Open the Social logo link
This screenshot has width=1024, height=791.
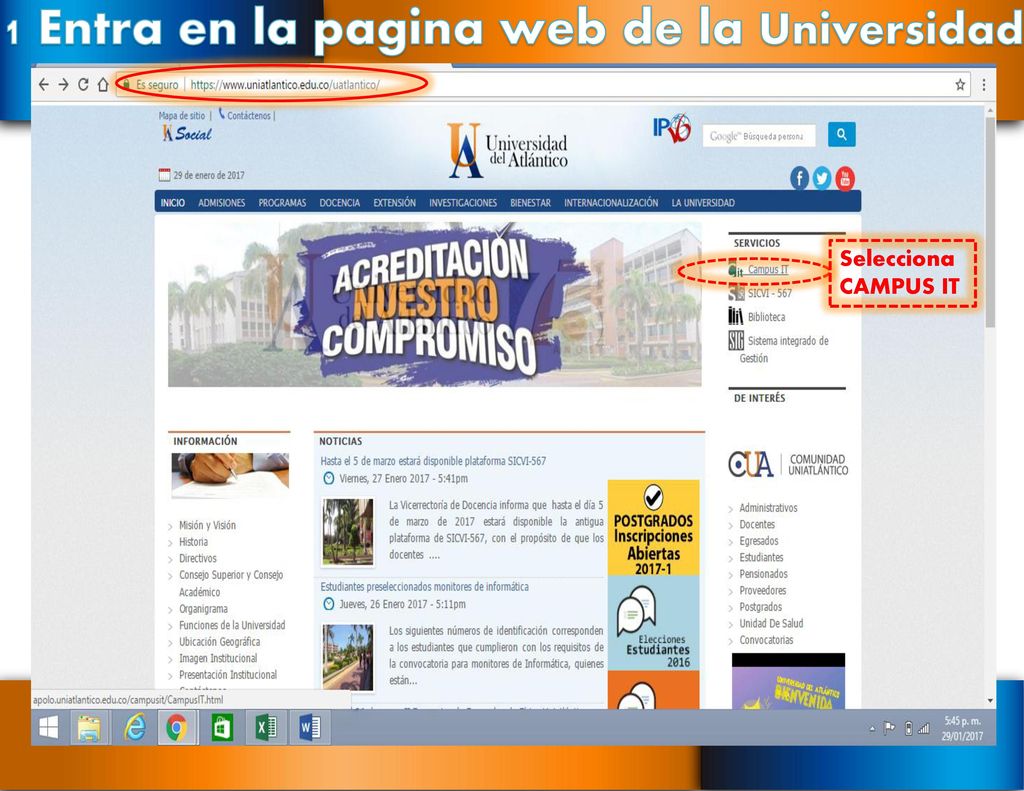[x=187, y=133]
